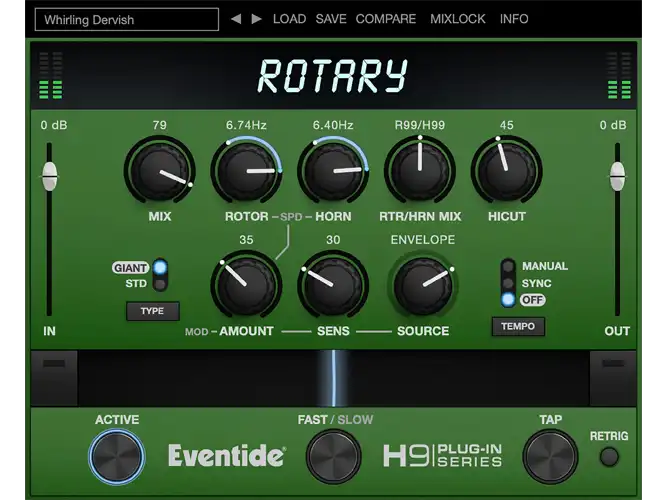
Task: Click the next preset arrow
Action: [x=257, y=19]
